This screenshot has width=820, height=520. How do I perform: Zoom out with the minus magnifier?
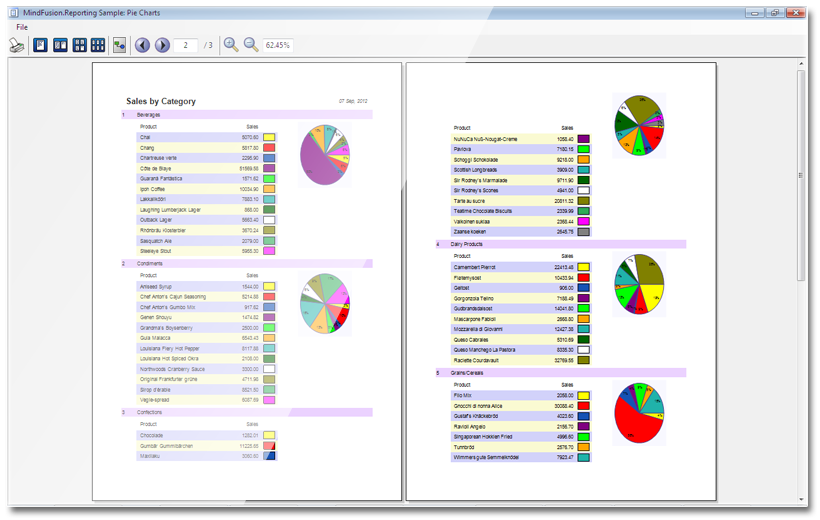pyautogui.click(x=251, y=45)
